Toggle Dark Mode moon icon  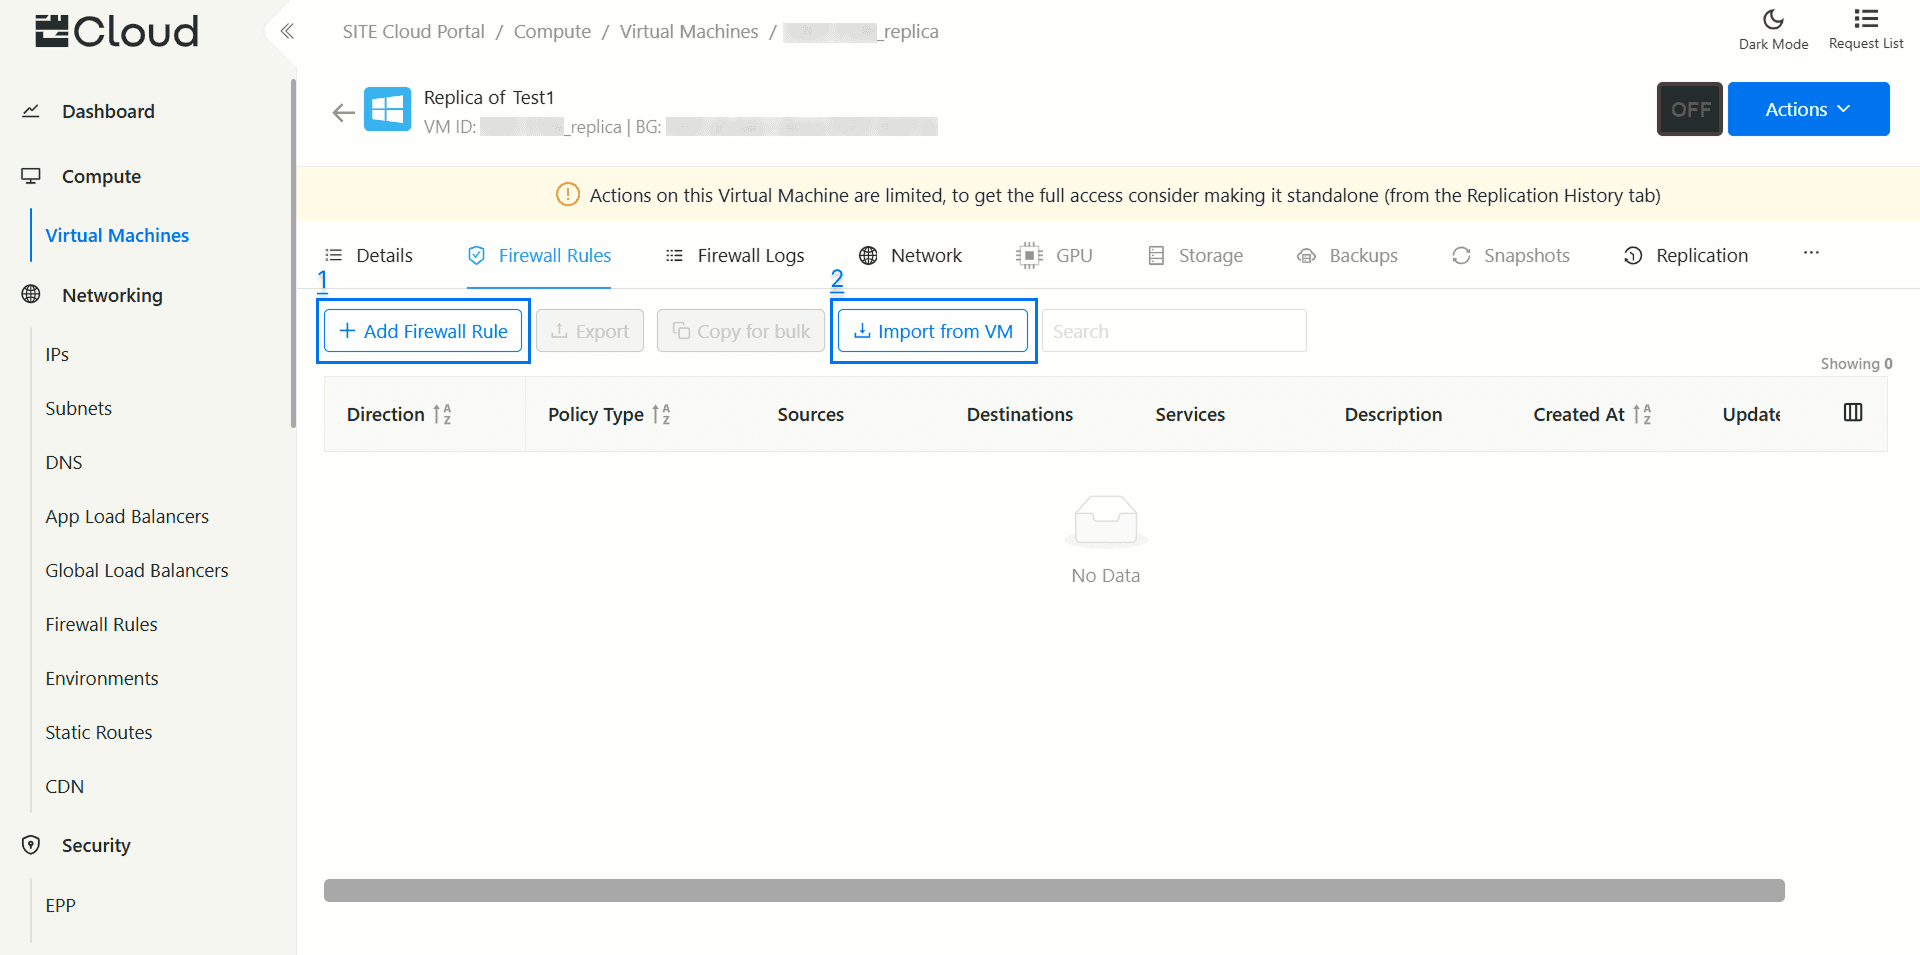pyautogui.click(x=1772, y=20)
